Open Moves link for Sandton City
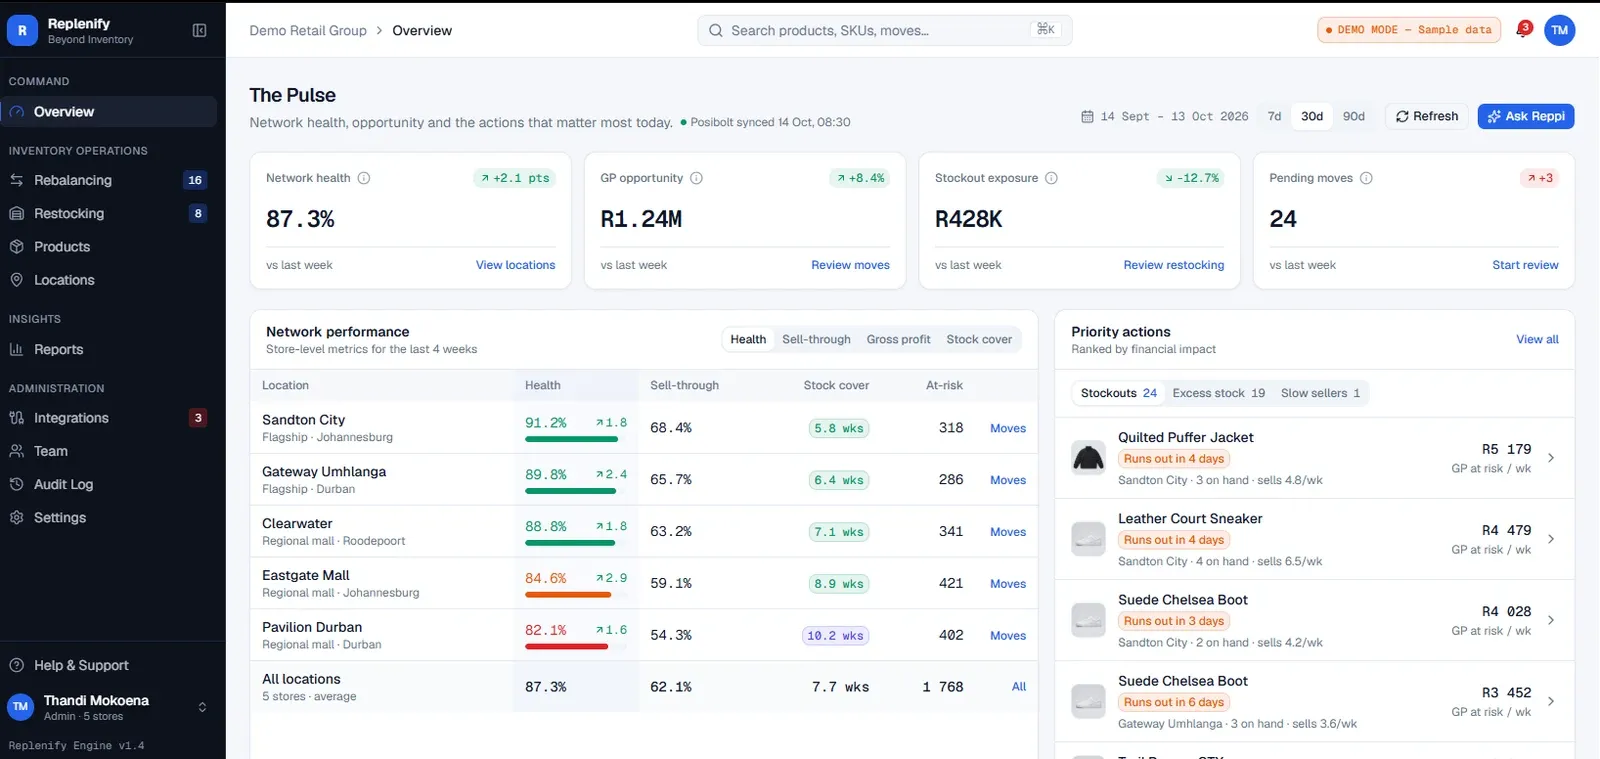 click(x=1008, y=428)
